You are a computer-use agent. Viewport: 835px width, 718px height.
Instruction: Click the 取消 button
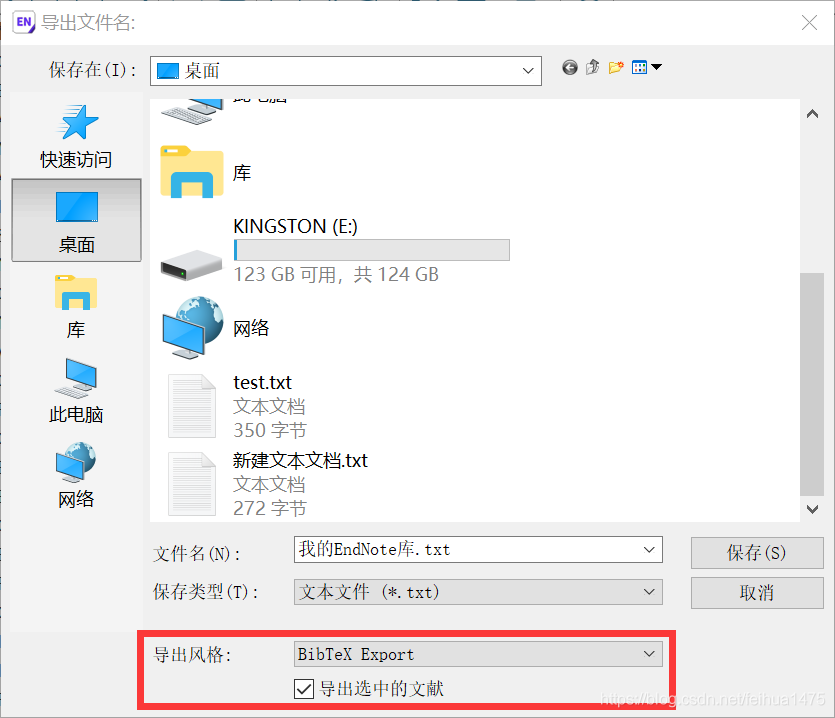[x=757, y=593]
